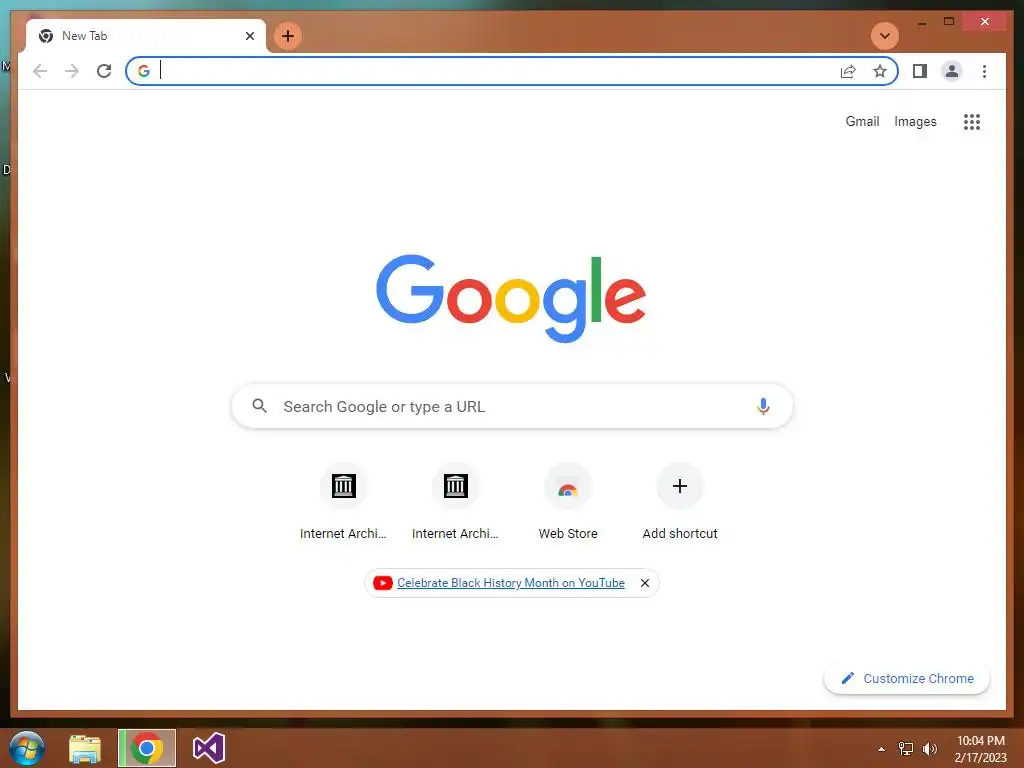
Task: Click the Add shortcut plus icon
Action: coord(680,486)
